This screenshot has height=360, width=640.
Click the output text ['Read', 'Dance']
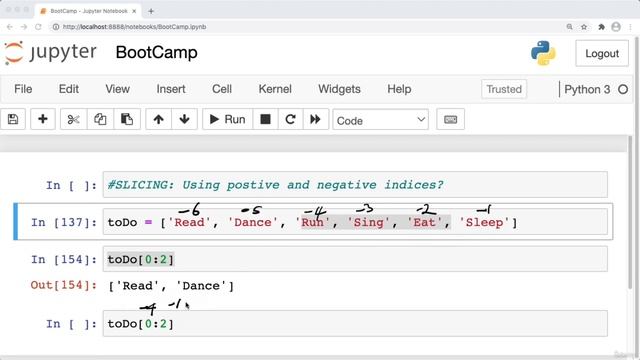171,286
